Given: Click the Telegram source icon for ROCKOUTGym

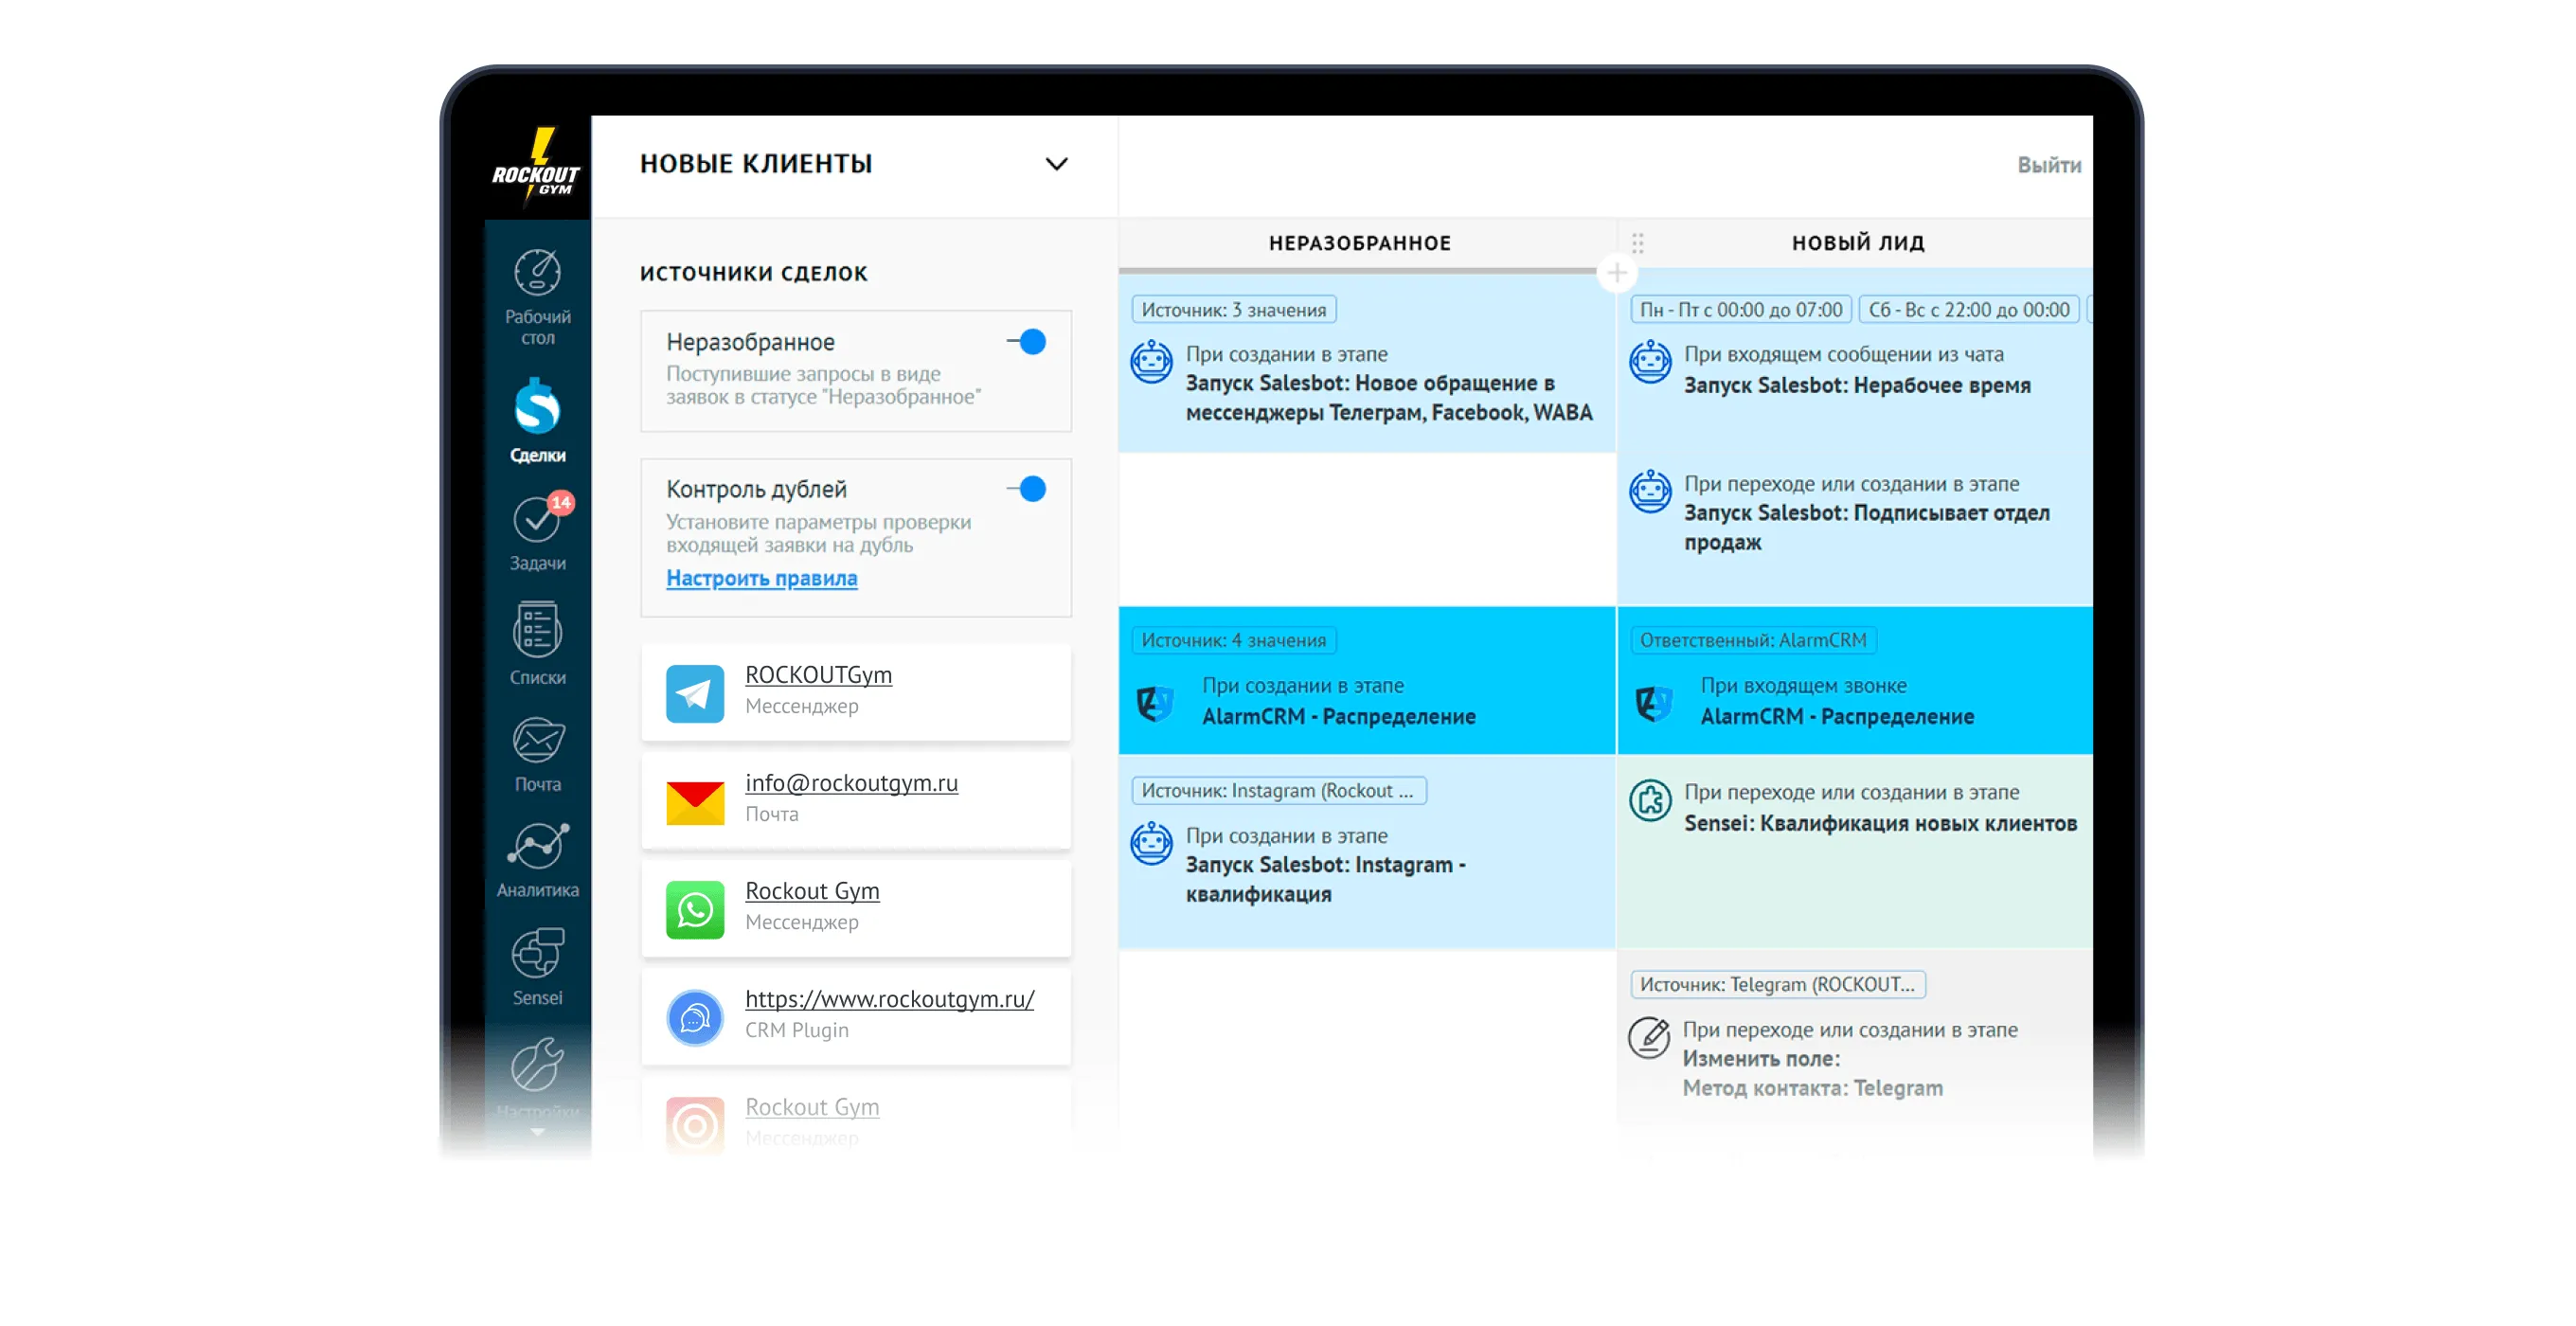Looking at the screenshot, I should (x=695, y=692).
